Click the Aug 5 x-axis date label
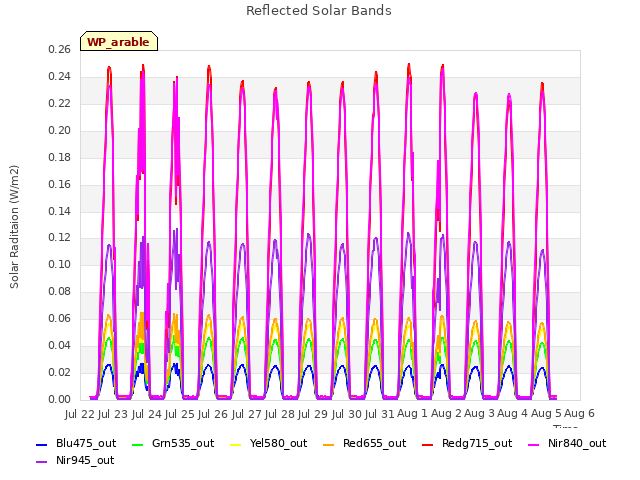 click(x=546, y=413)
